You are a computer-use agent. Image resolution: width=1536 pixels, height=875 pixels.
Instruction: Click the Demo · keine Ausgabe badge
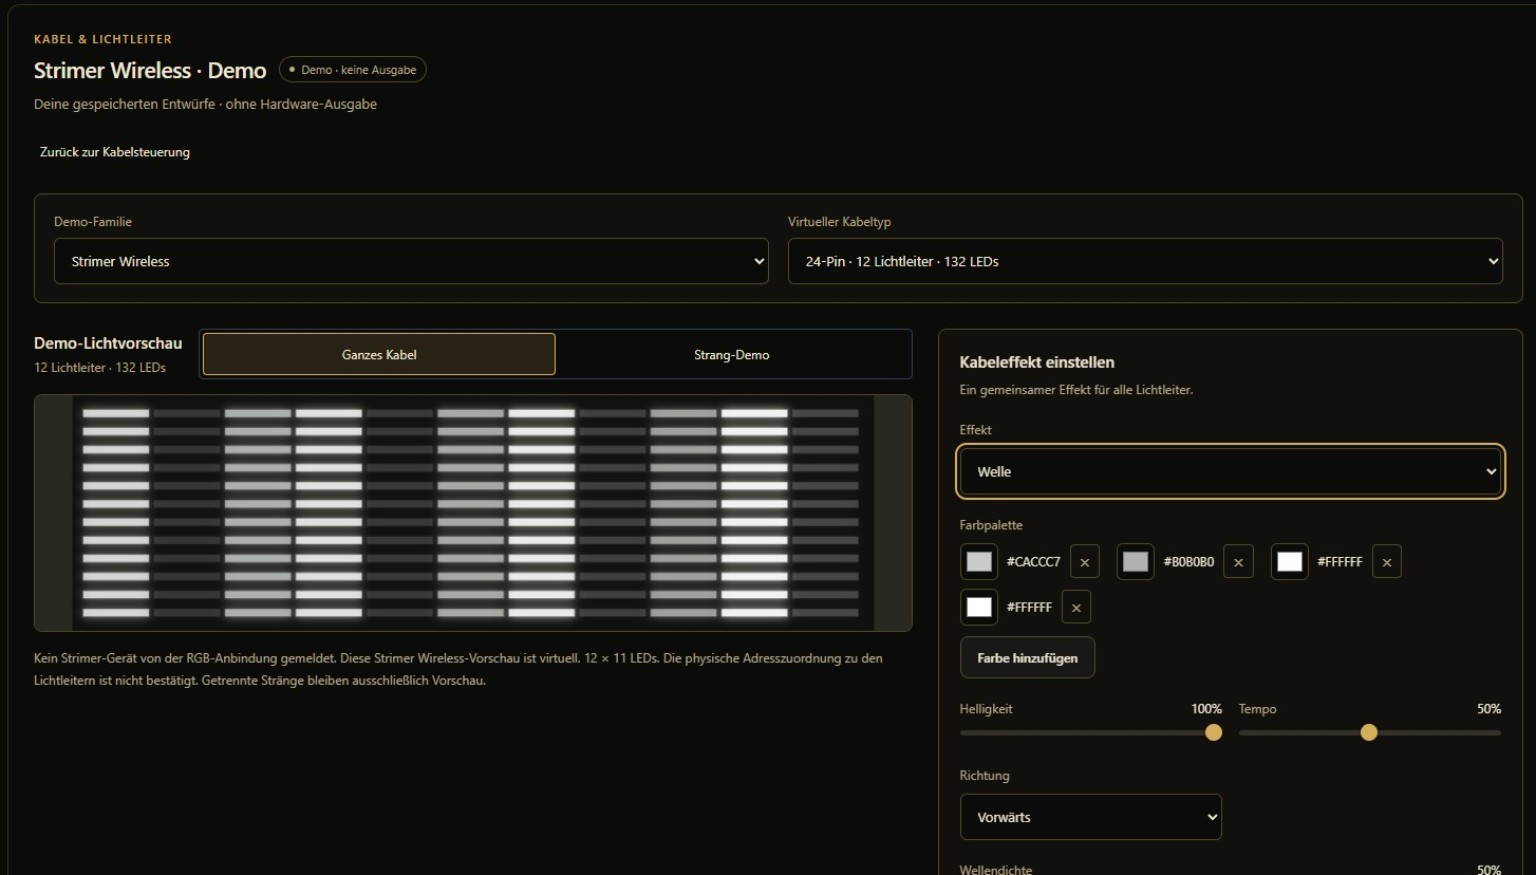pos(353,70)
